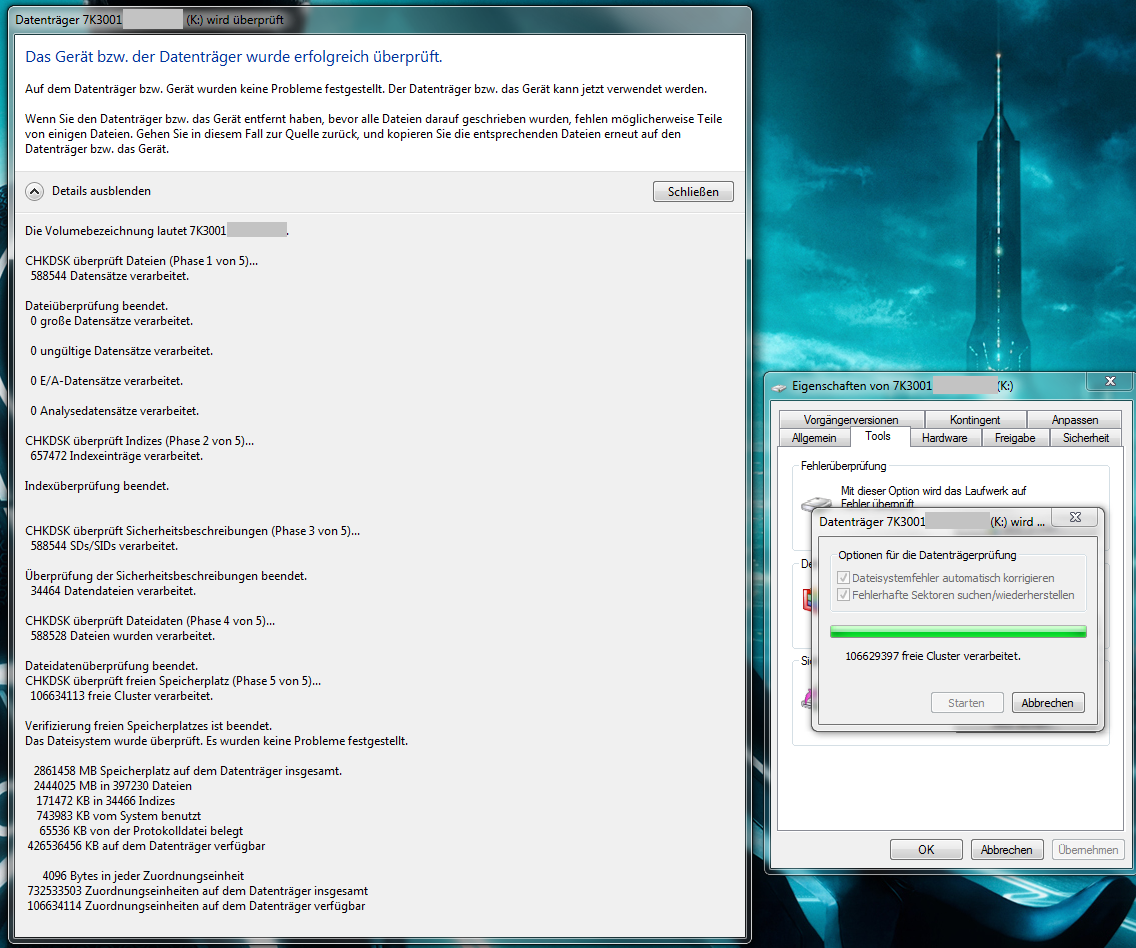The image size is (1136, 948).
Task: Switch to the Allgemein tab
Action: [813, 438]
